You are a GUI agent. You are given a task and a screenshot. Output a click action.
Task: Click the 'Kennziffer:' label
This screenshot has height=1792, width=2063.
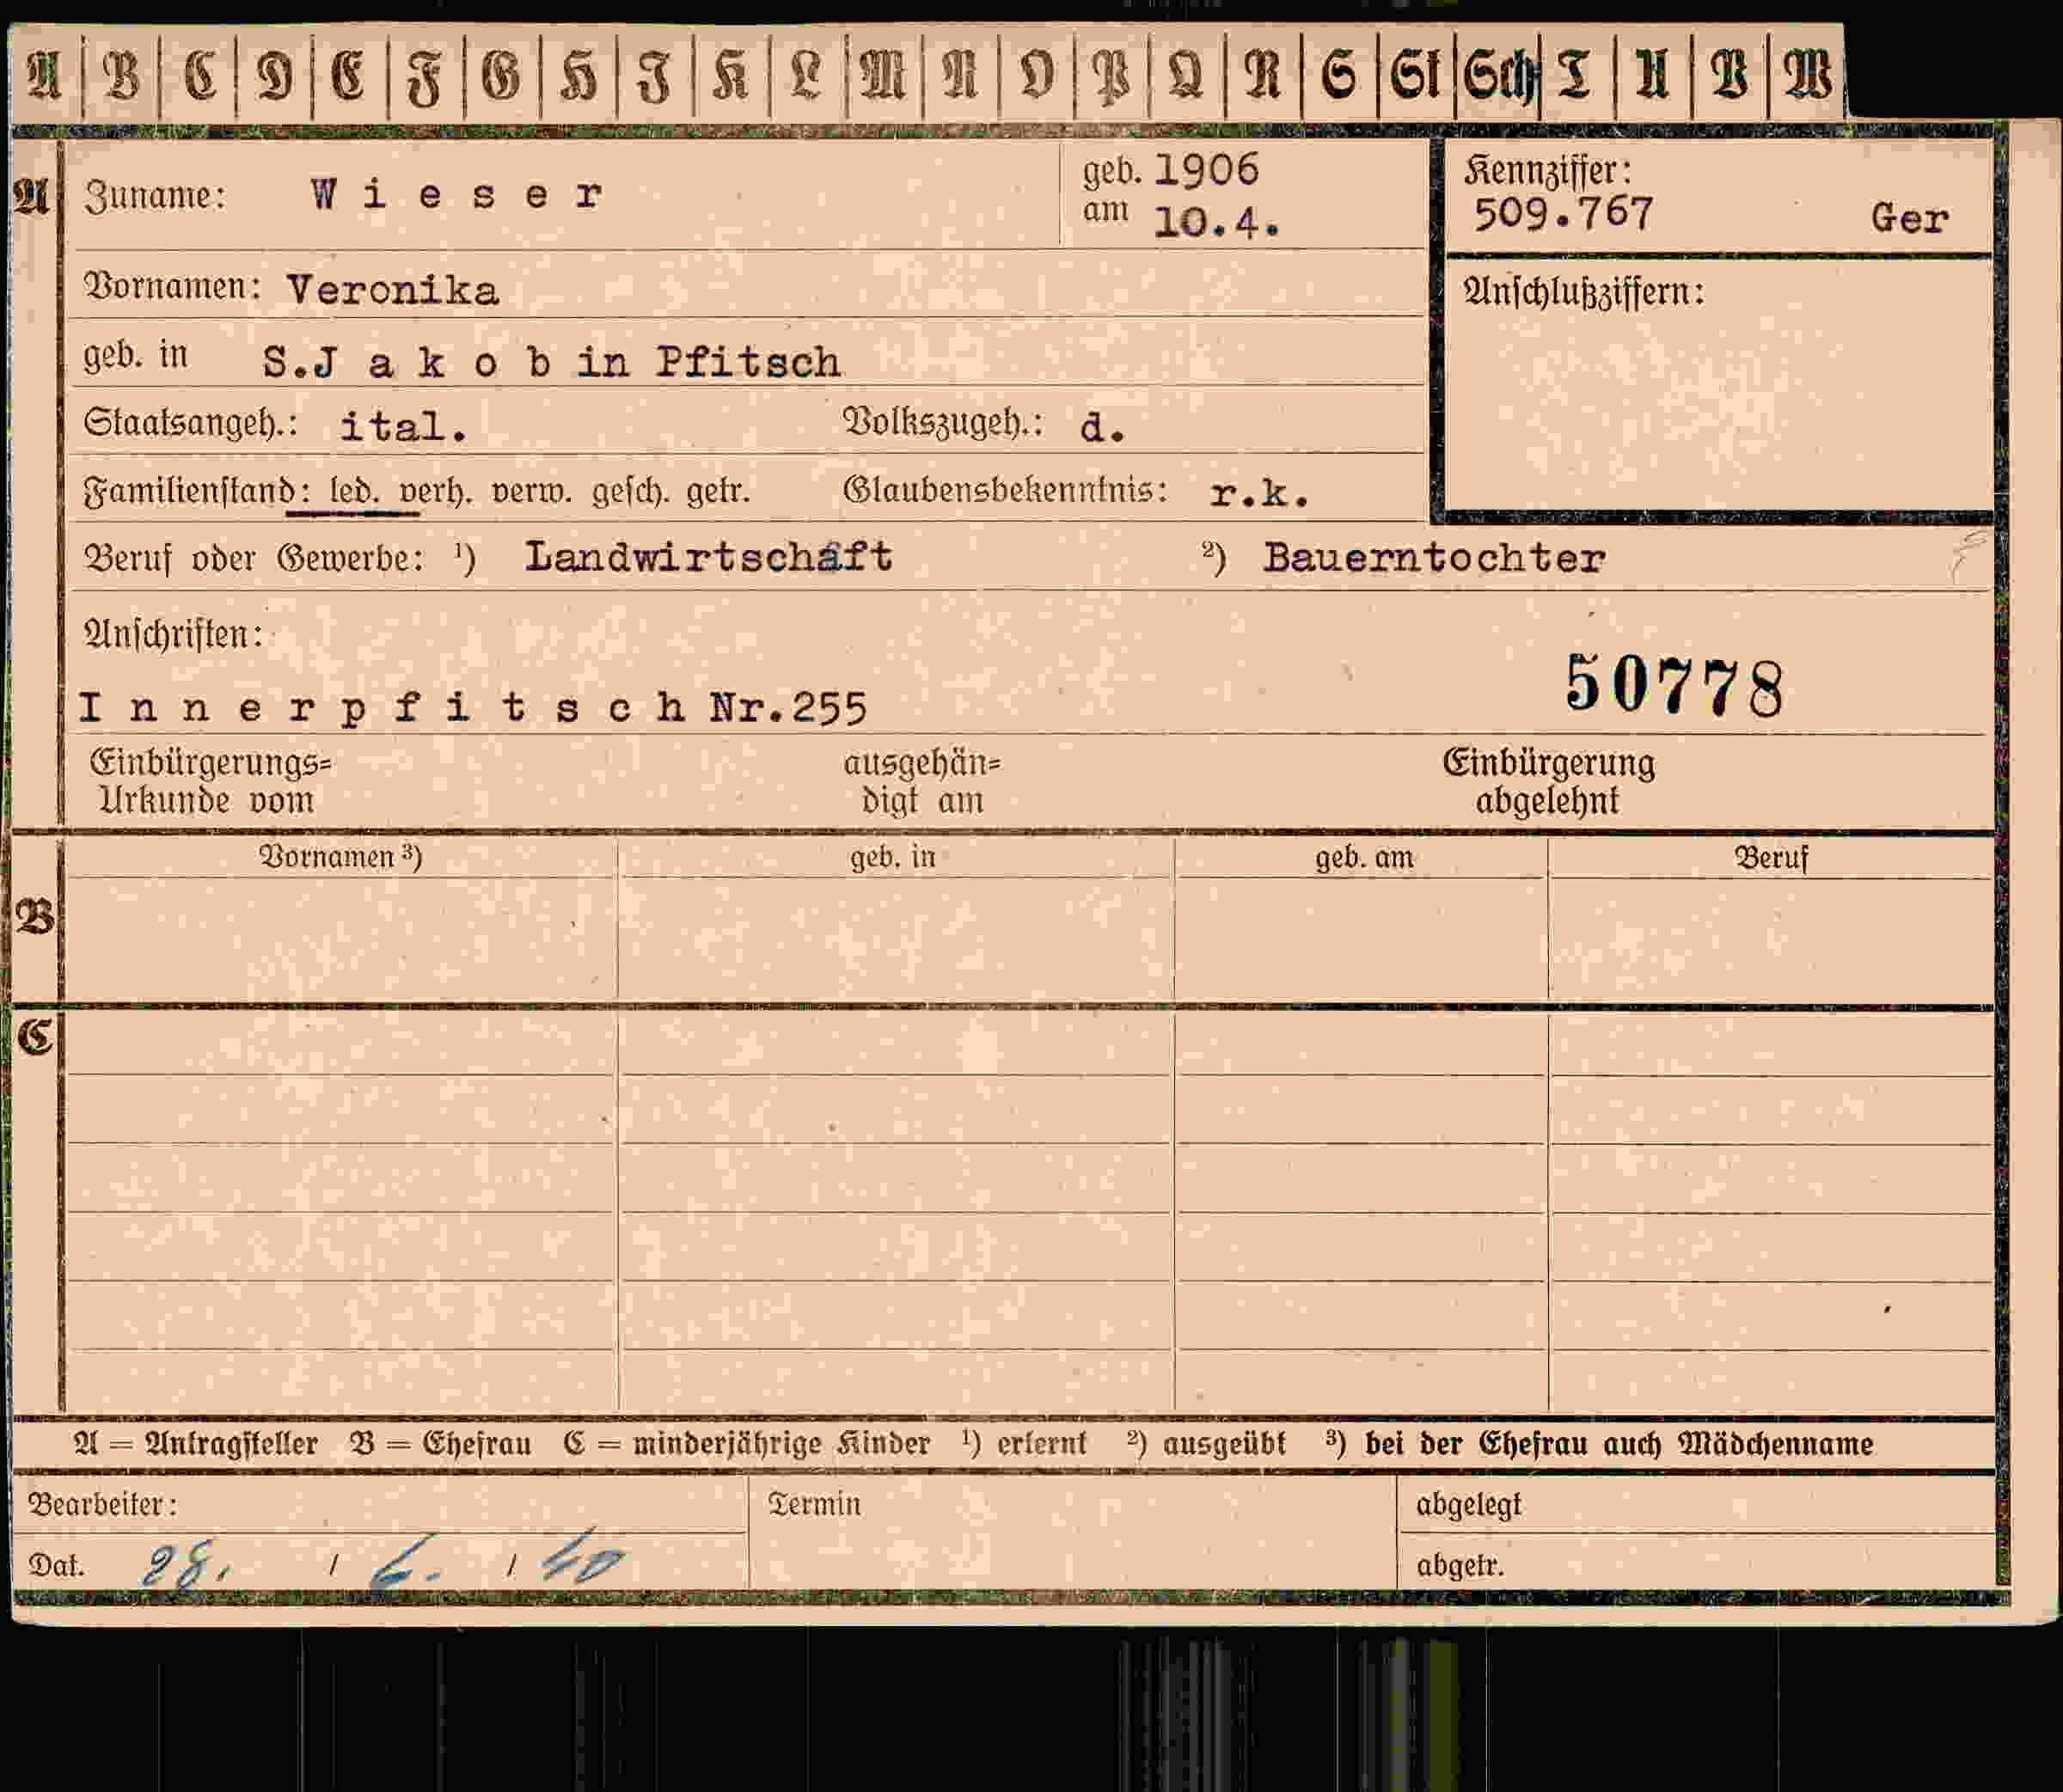coord(1547,171)
